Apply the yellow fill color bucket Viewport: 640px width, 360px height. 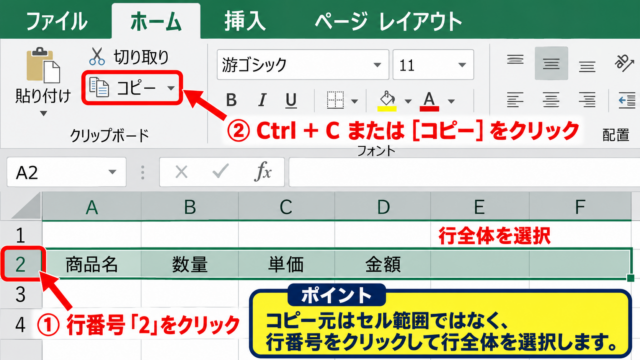click(x=387, y=100)
